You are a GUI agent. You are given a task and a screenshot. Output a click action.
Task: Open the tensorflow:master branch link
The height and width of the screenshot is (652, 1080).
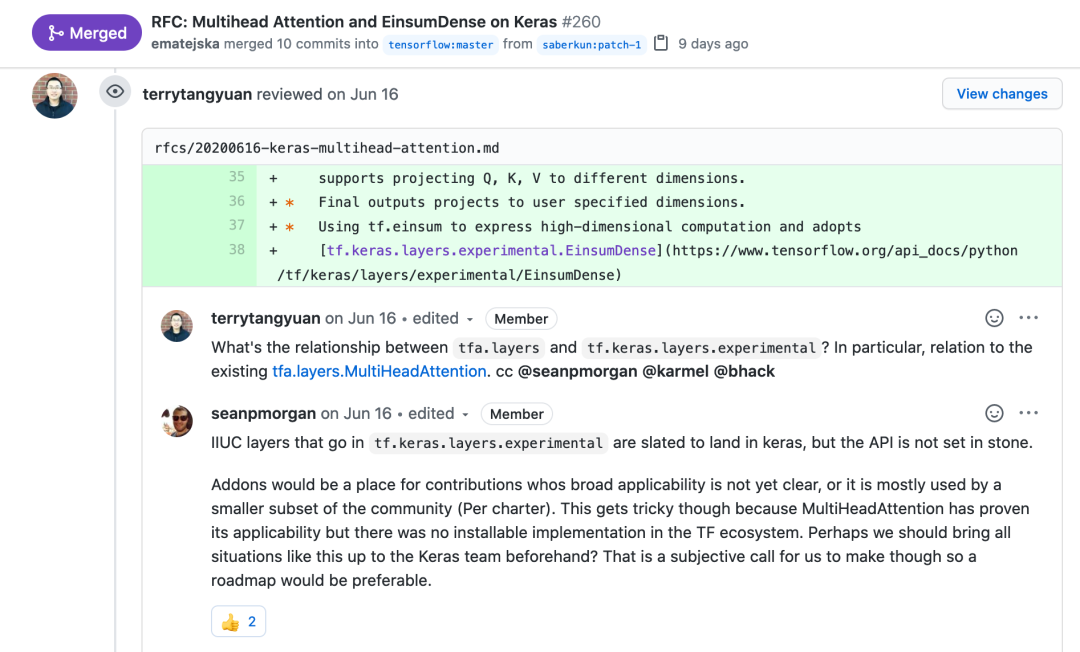pyautogui.click(x=441, y=45)
